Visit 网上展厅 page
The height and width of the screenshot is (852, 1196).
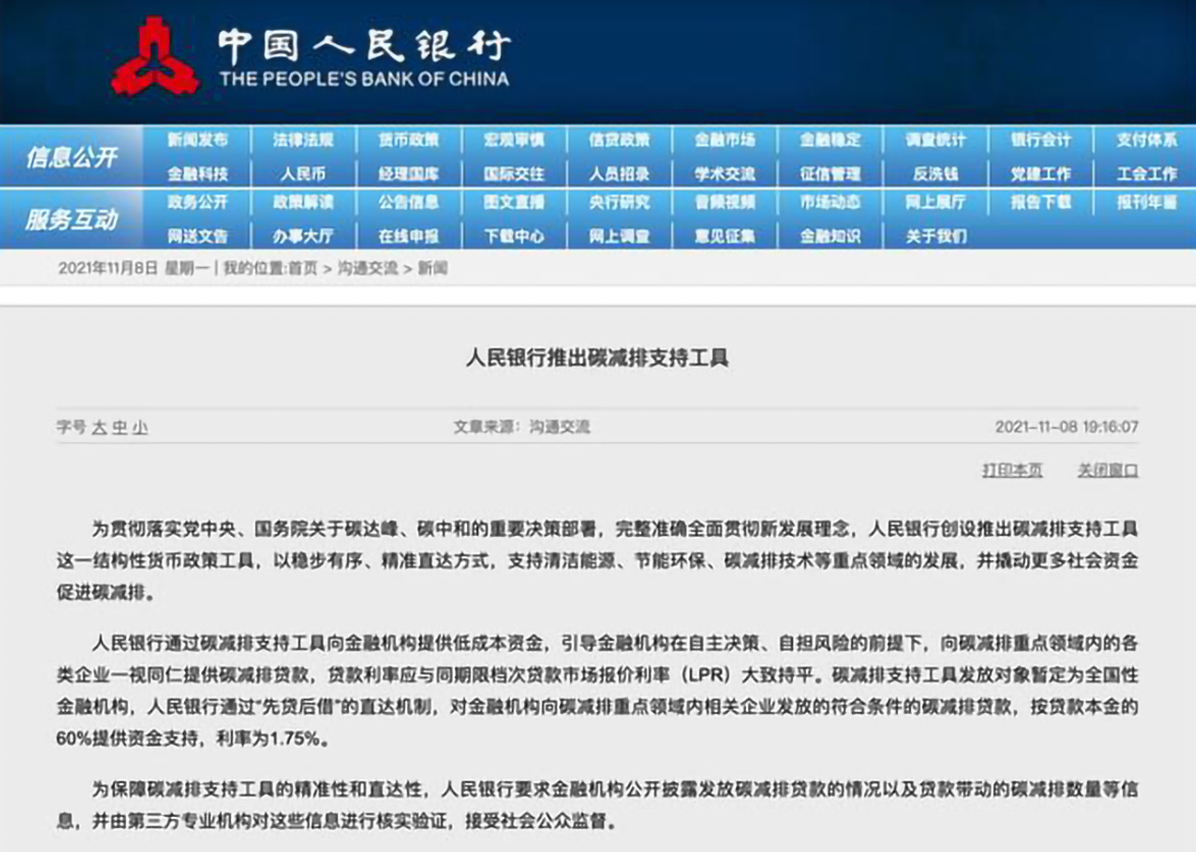(935, 202)
